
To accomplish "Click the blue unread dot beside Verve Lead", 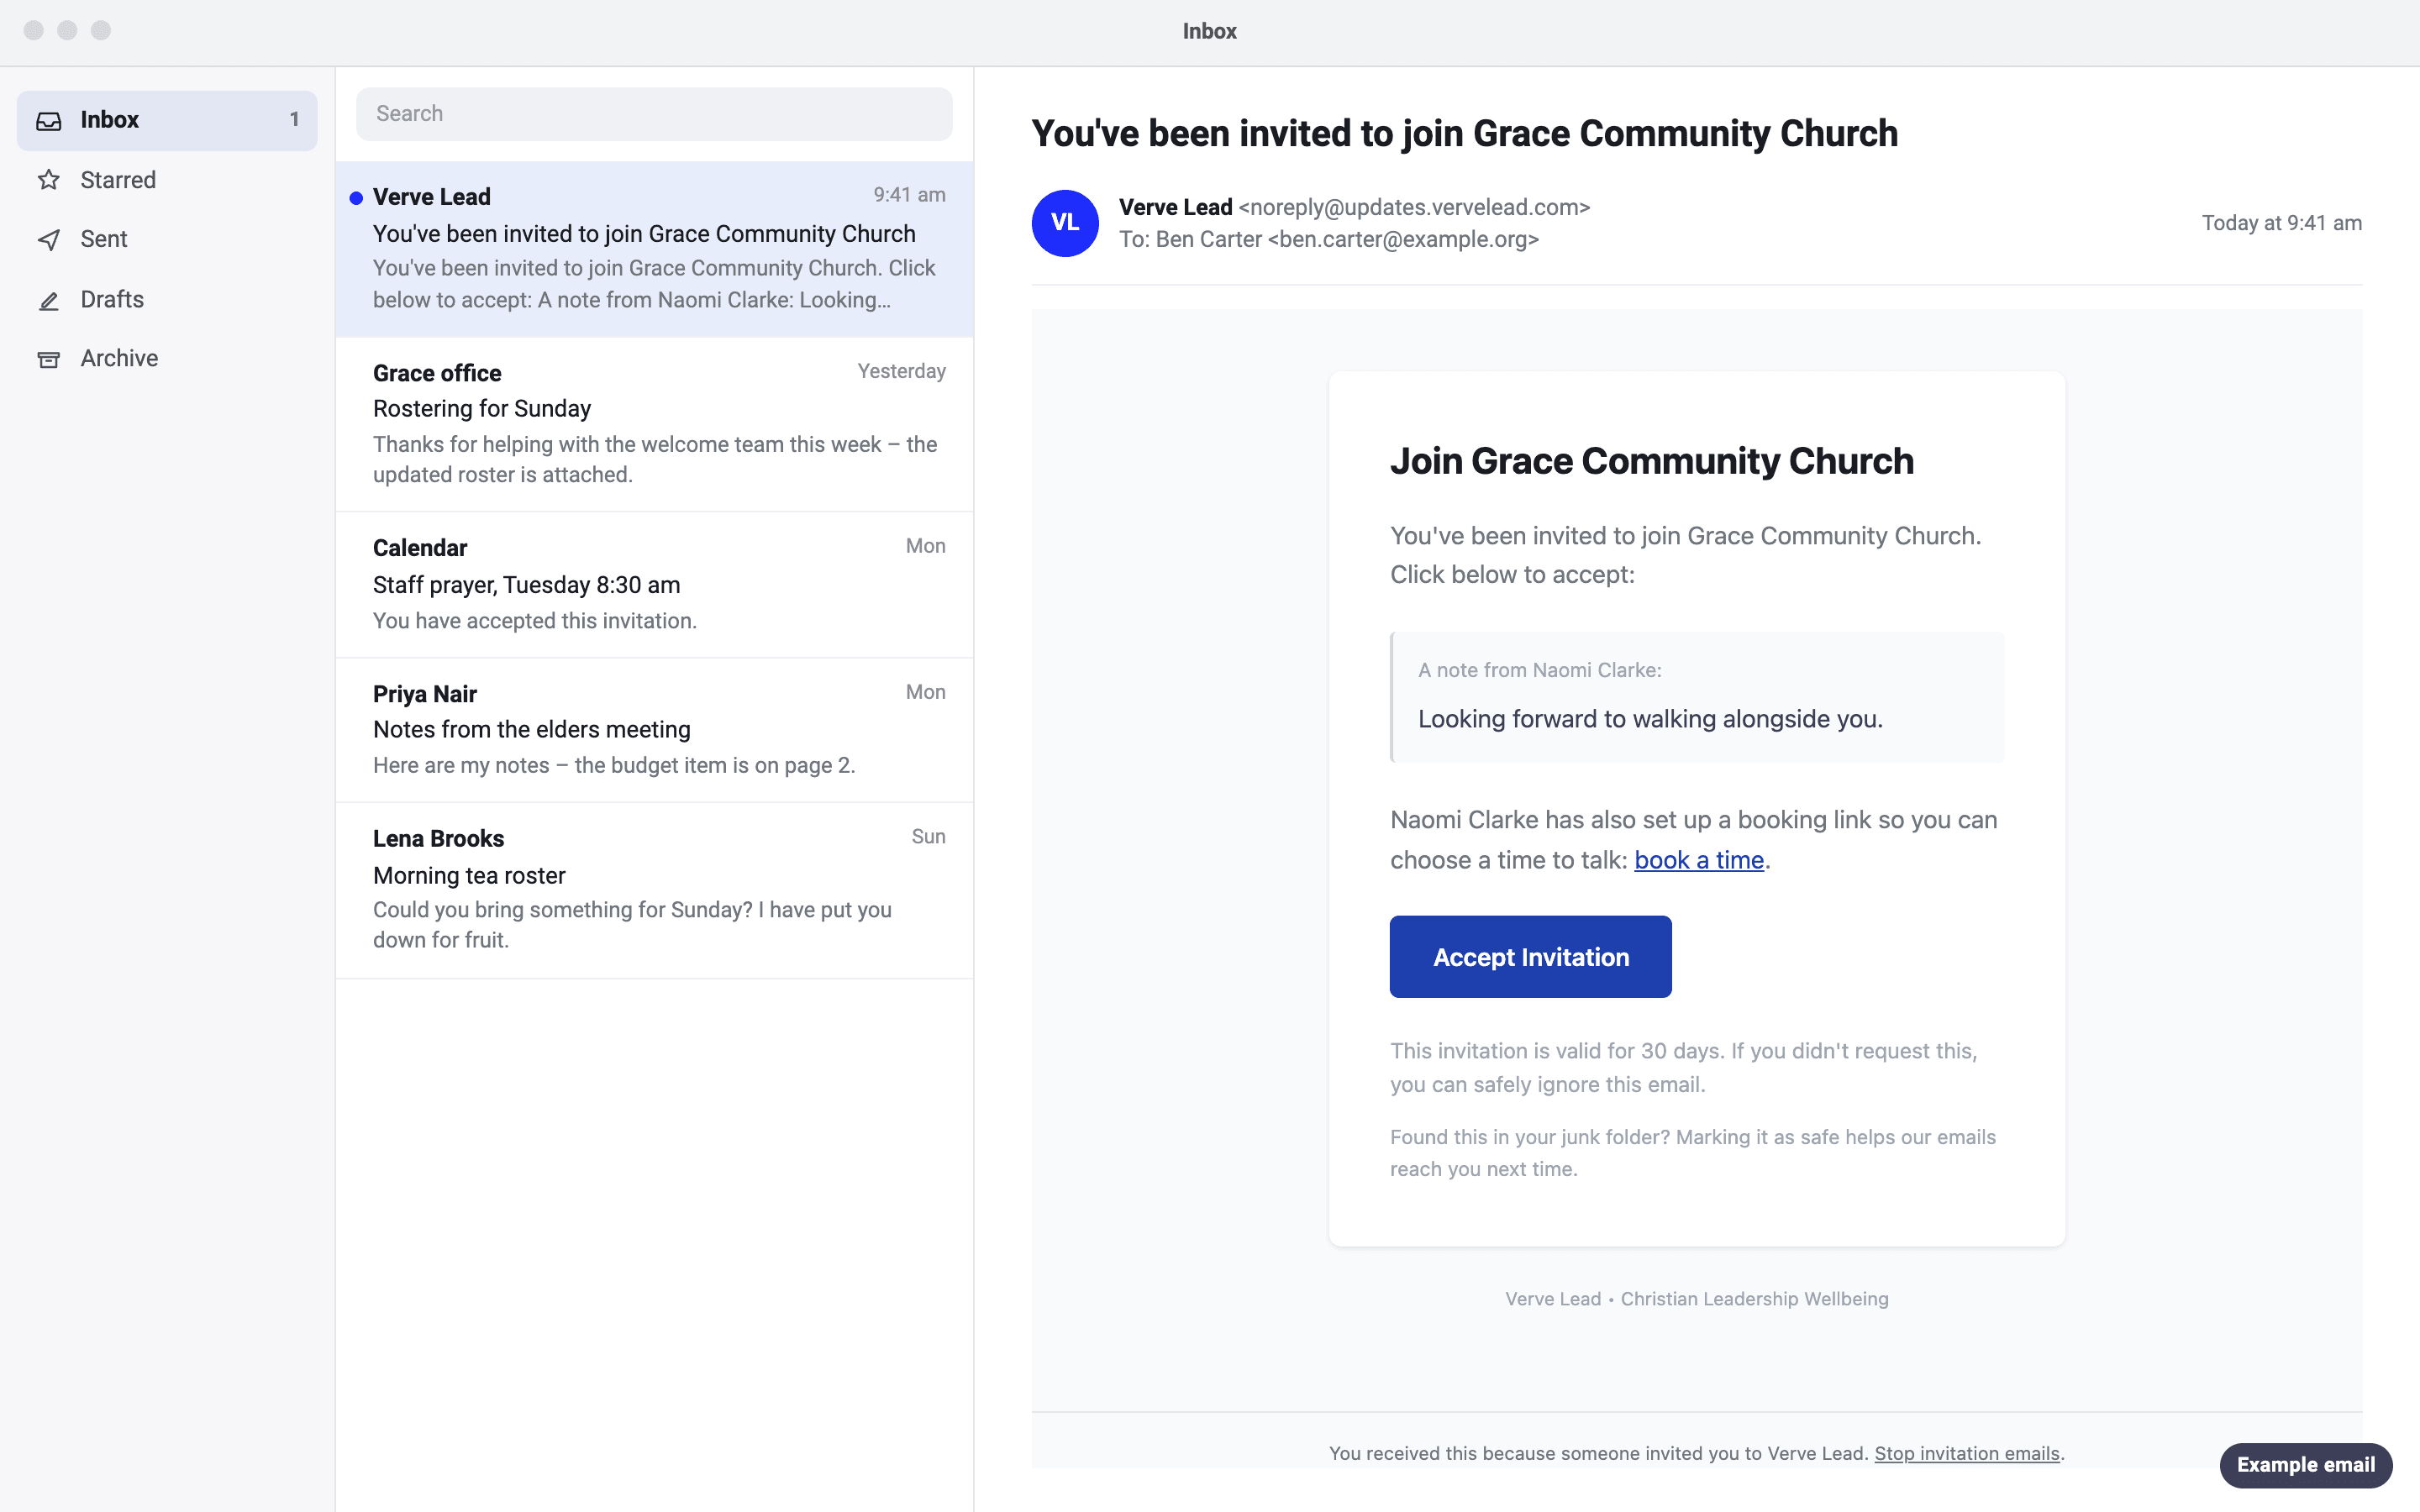I will tap(355, 198).
